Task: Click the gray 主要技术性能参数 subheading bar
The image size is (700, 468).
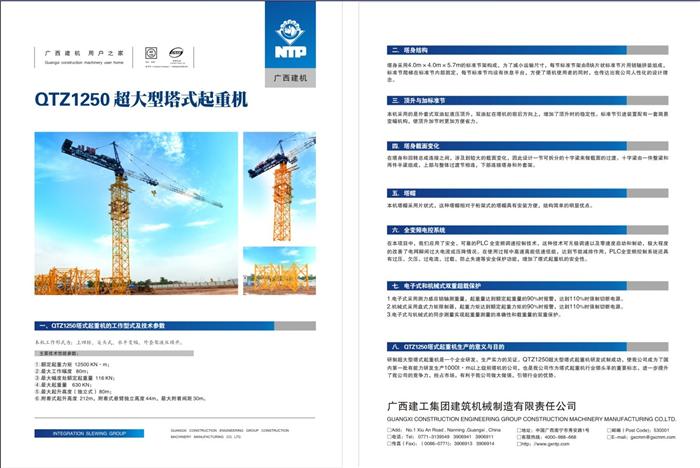Action: [65, 352]
